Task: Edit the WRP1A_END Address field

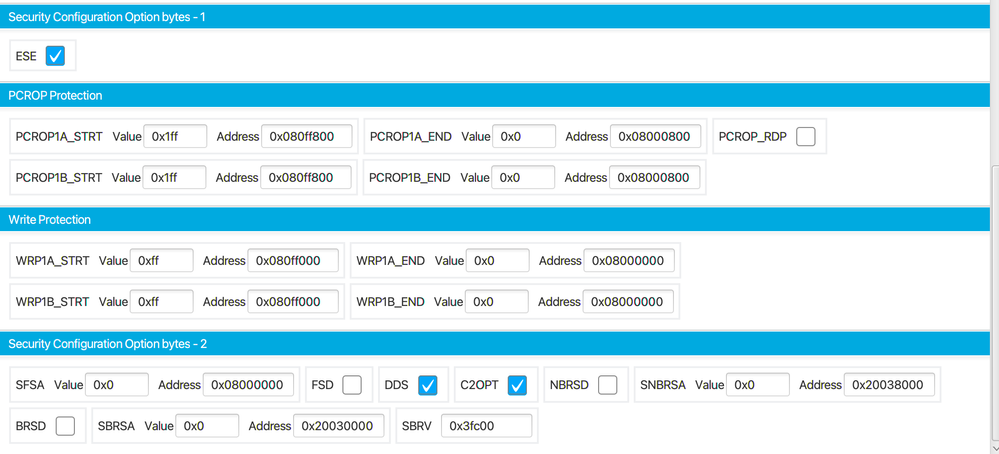Action: [x=629, y=260]
